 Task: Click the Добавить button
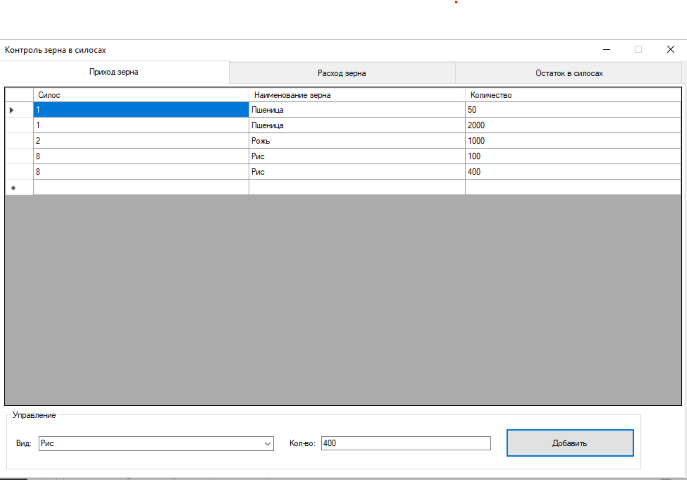click(x=569, y=443)
